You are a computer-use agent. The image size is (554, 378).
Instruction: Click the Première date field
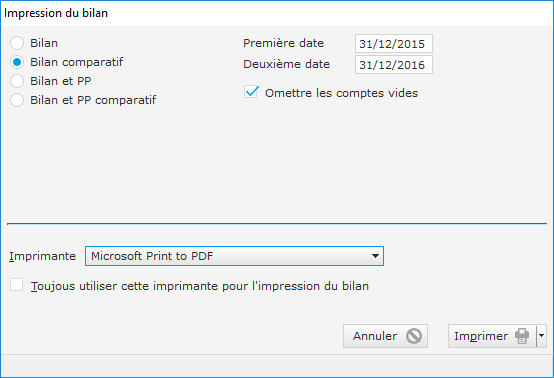click(x=394, y=43)
